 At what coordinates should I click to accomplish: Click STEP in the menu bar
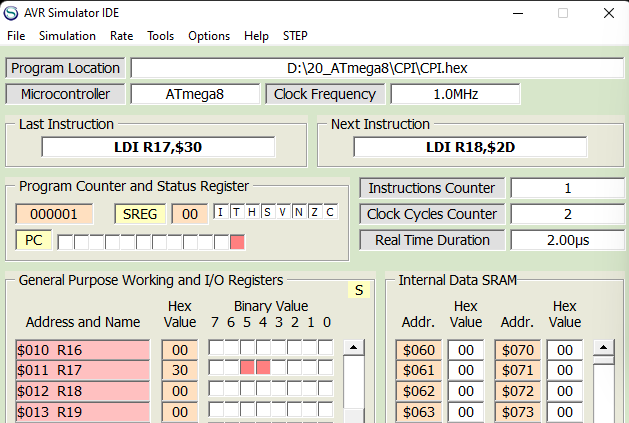[295, 36]
